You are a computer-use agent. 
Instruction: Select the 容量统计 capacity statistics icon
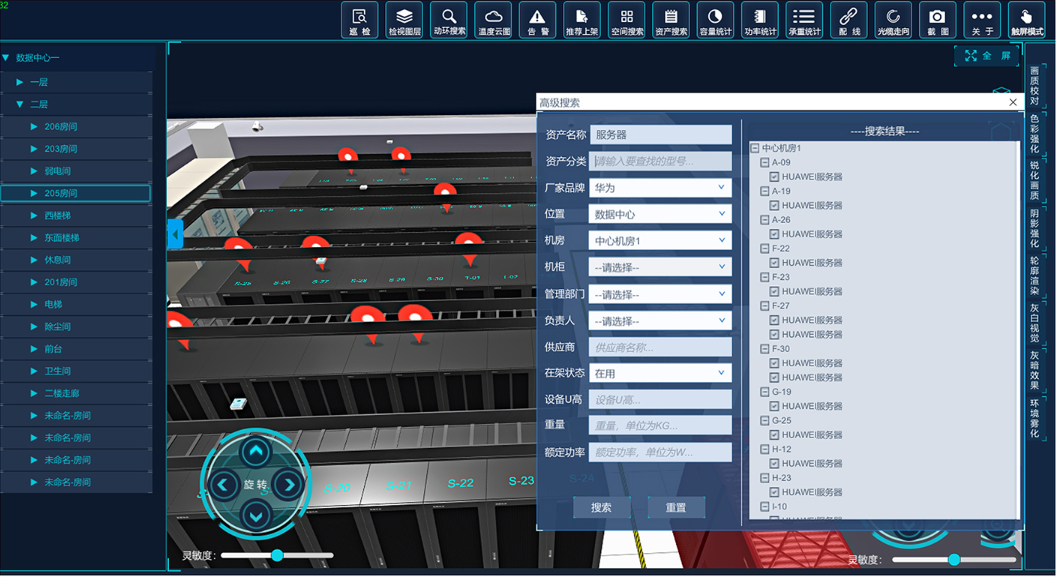(715, 20)
